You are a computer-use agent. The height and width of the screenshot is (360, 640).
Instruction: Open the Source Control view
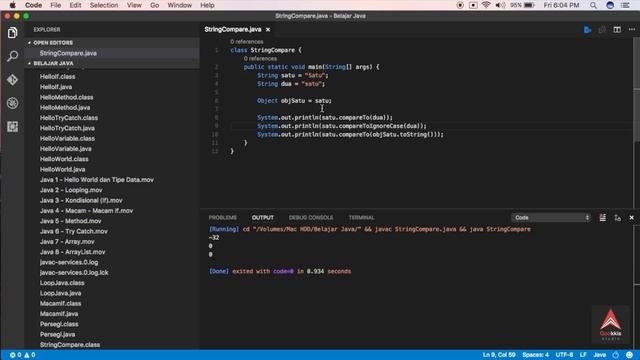tap(12, 80)
